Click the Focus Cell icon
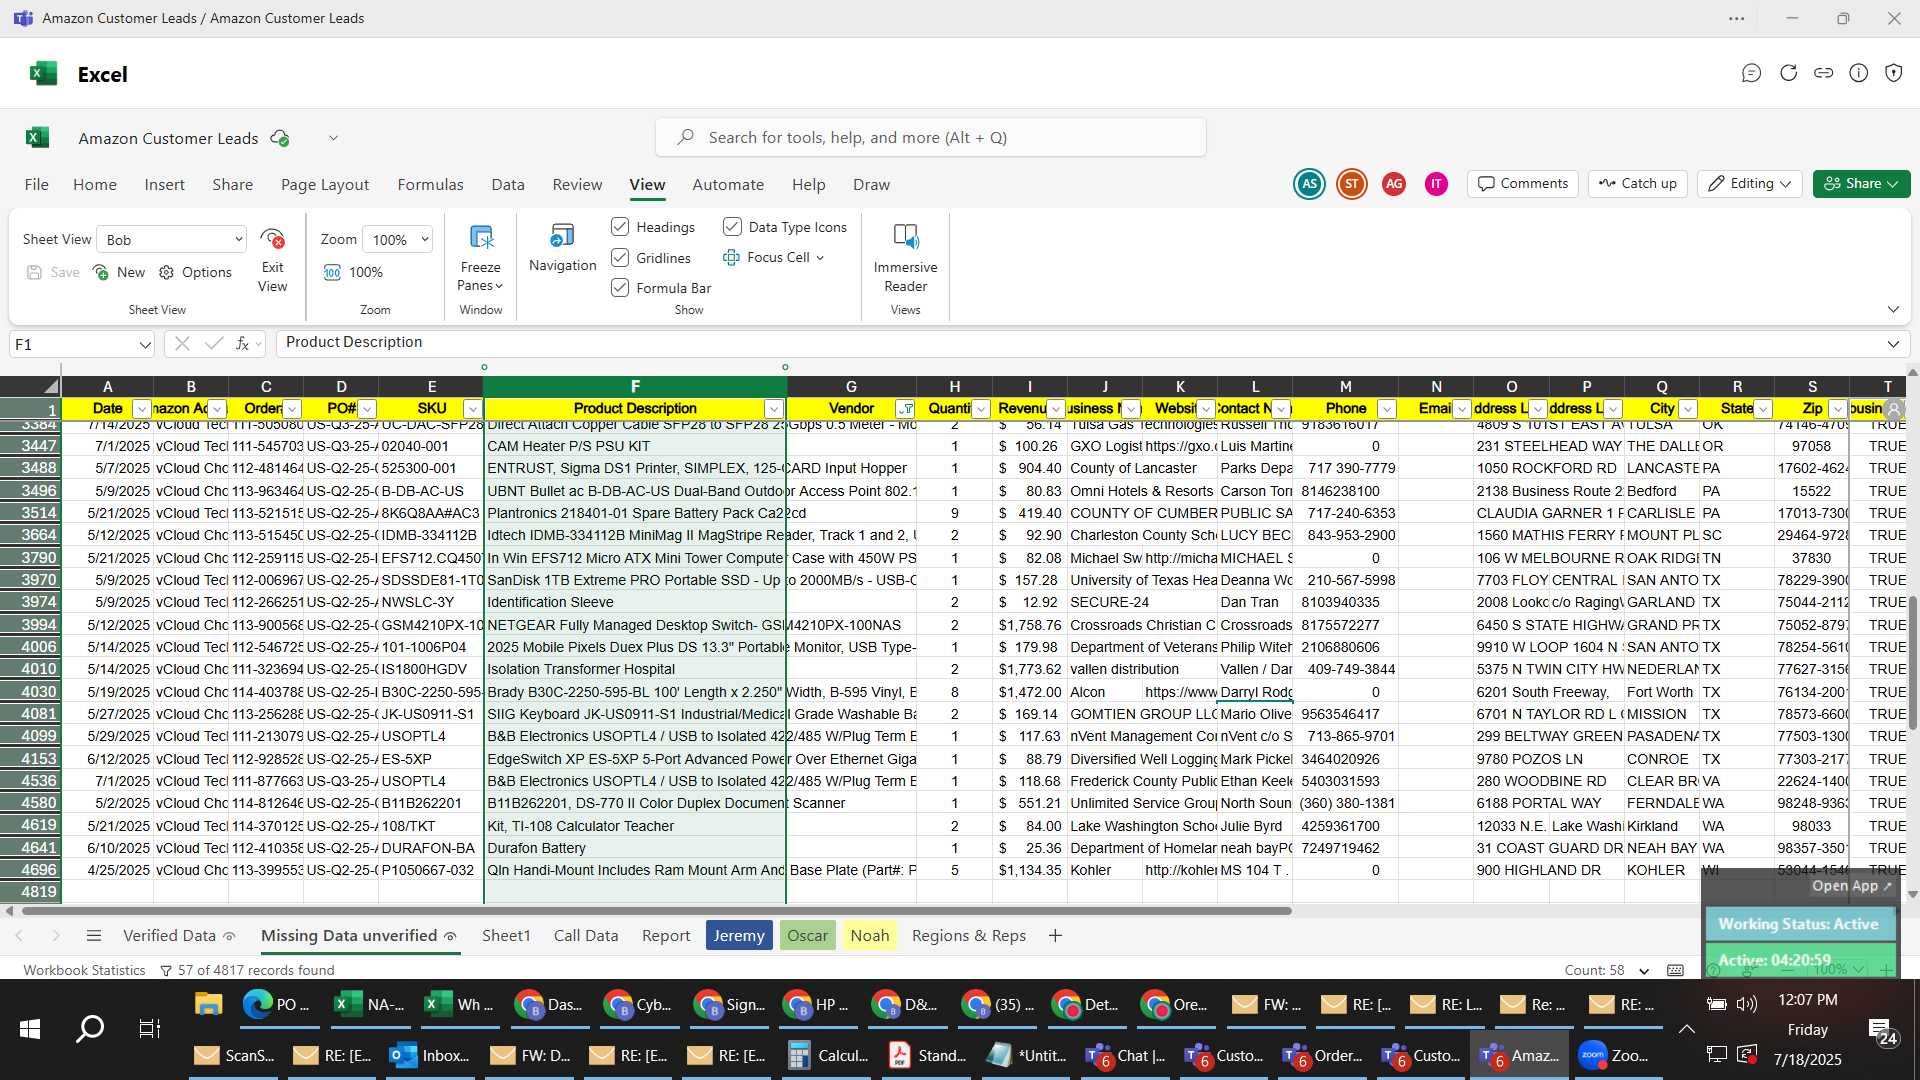This screenshot has width=1920, height=1080. (x=732, y=258)
